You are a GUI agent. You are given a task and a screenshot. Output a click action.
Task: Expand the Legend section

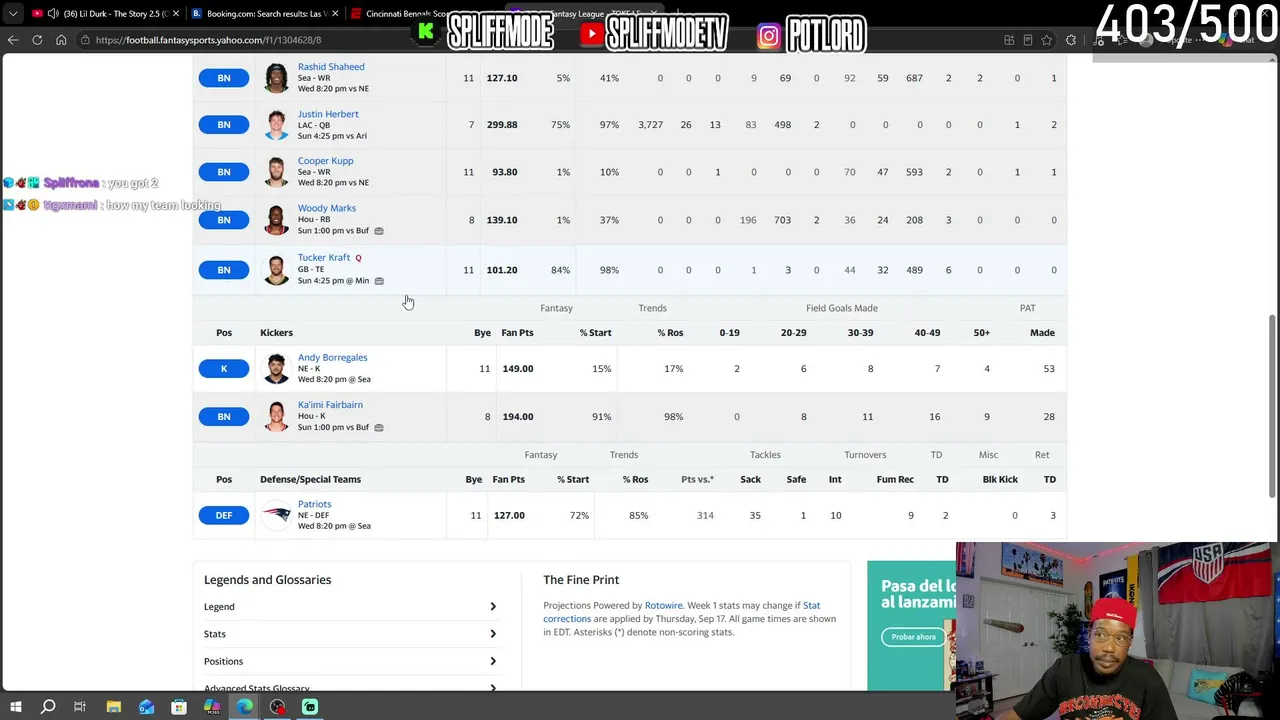[x=350, y=607]
